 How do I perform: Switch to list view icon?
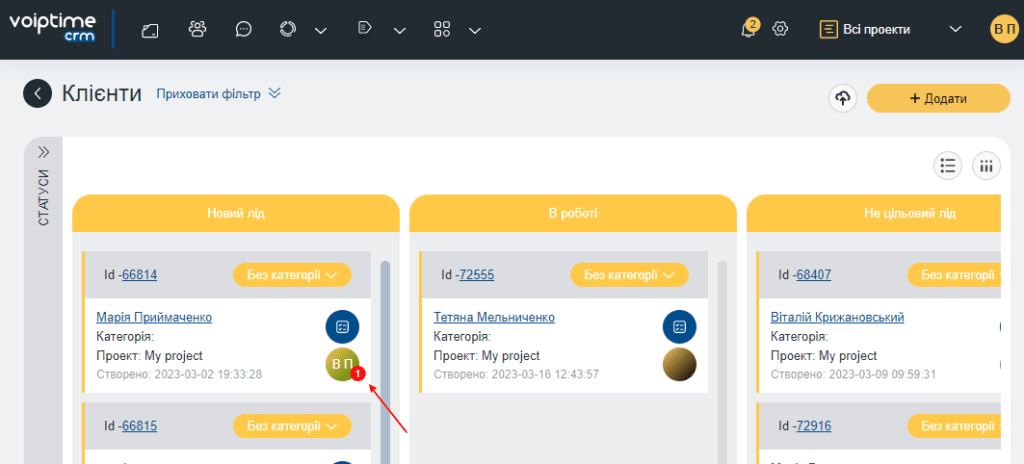(x=948, y=165)
